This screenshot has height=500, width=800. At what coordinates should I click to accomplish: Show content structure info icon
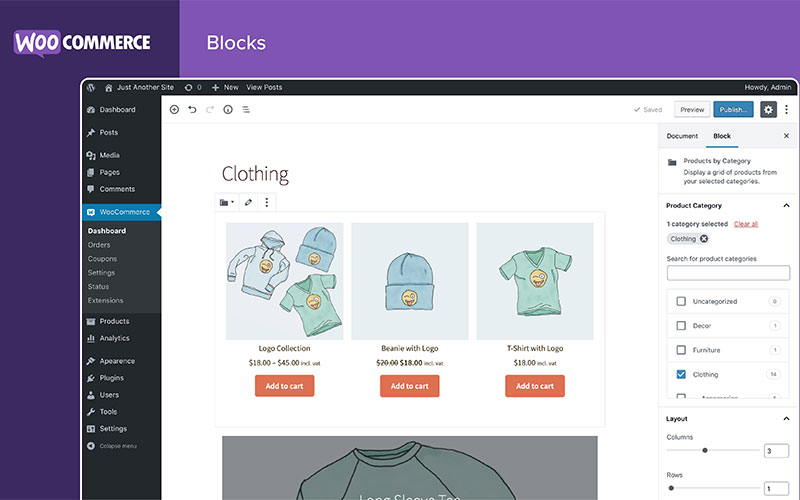(228, 109)
